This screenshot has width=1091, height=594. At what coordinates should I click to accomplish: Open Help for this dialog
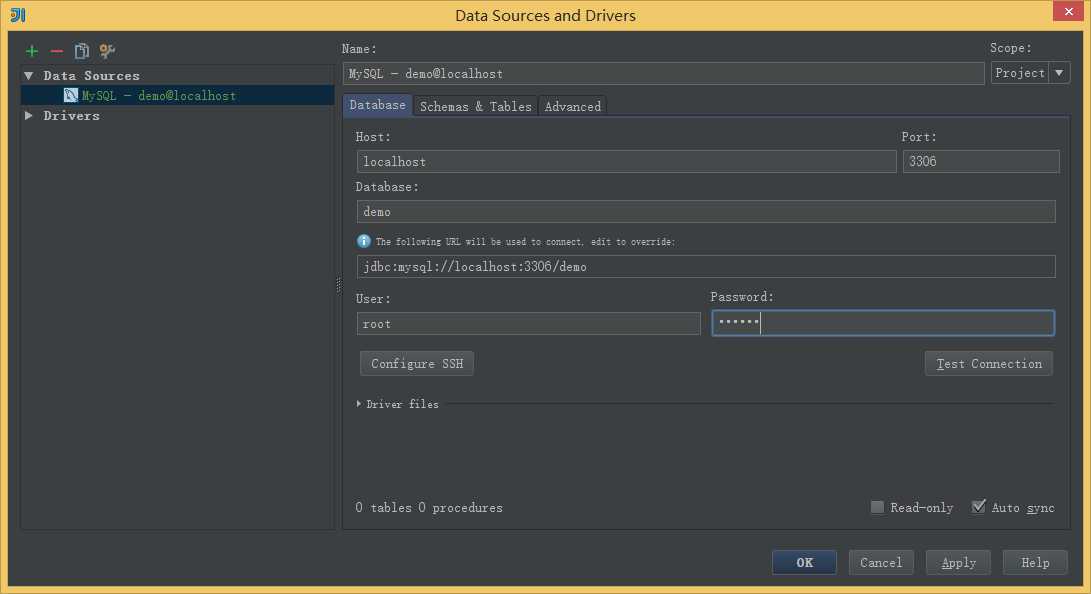[x=1035, y=562]
